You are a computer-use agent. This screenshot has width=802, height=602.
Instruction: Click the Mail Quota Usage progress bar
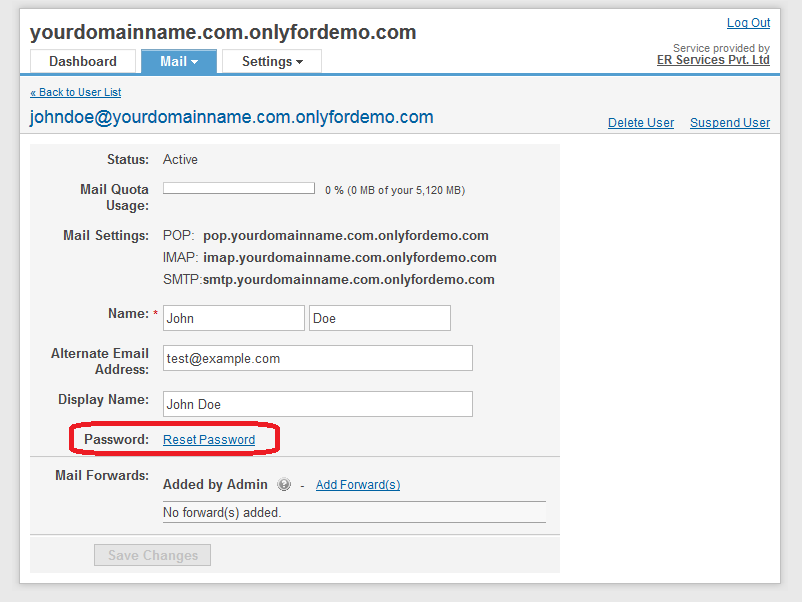click(x=239, y=188)
